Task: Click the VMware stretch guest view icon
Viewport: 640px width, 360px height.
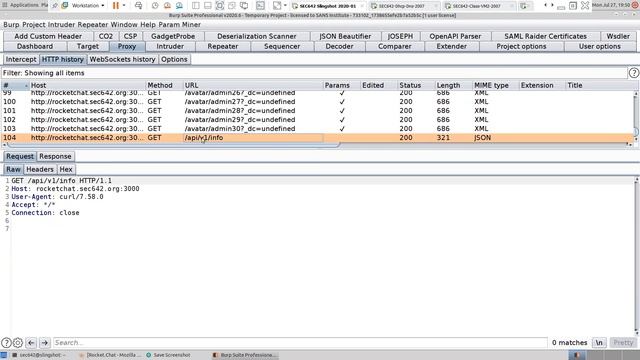Action: (x=277, y=6)
